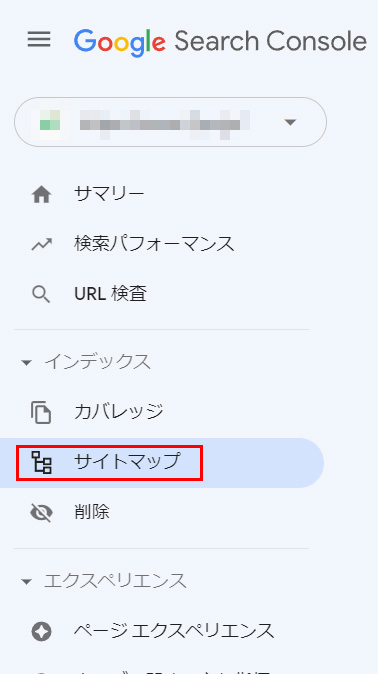Click the pages icon beside カバレッジ

[x=41, y=412]
